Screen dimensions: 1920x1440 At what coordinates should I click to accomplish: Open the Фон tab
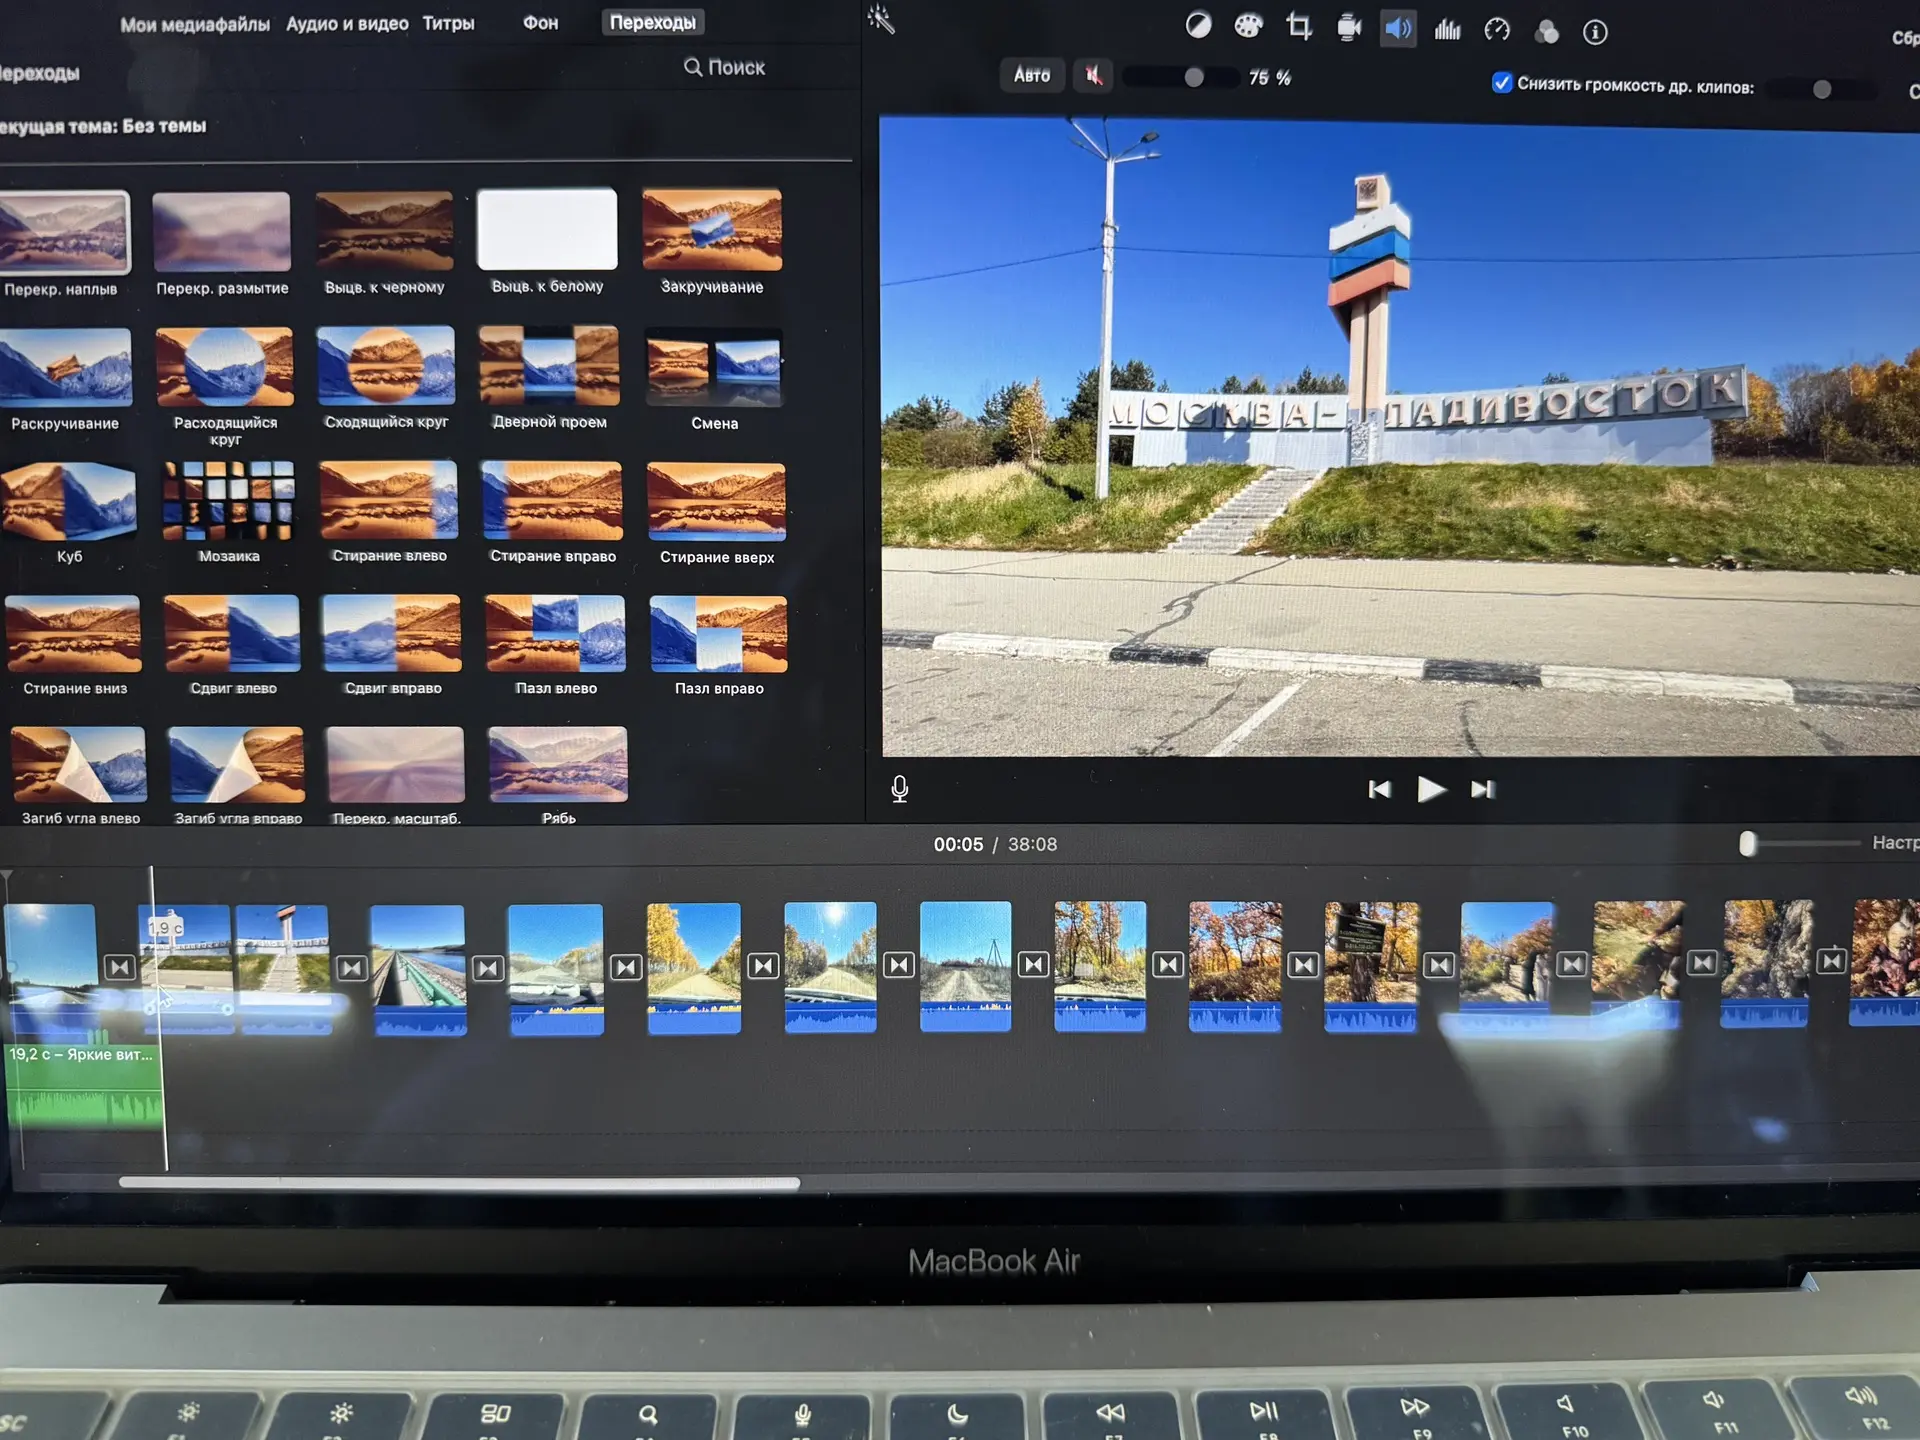tap(540, 23)
